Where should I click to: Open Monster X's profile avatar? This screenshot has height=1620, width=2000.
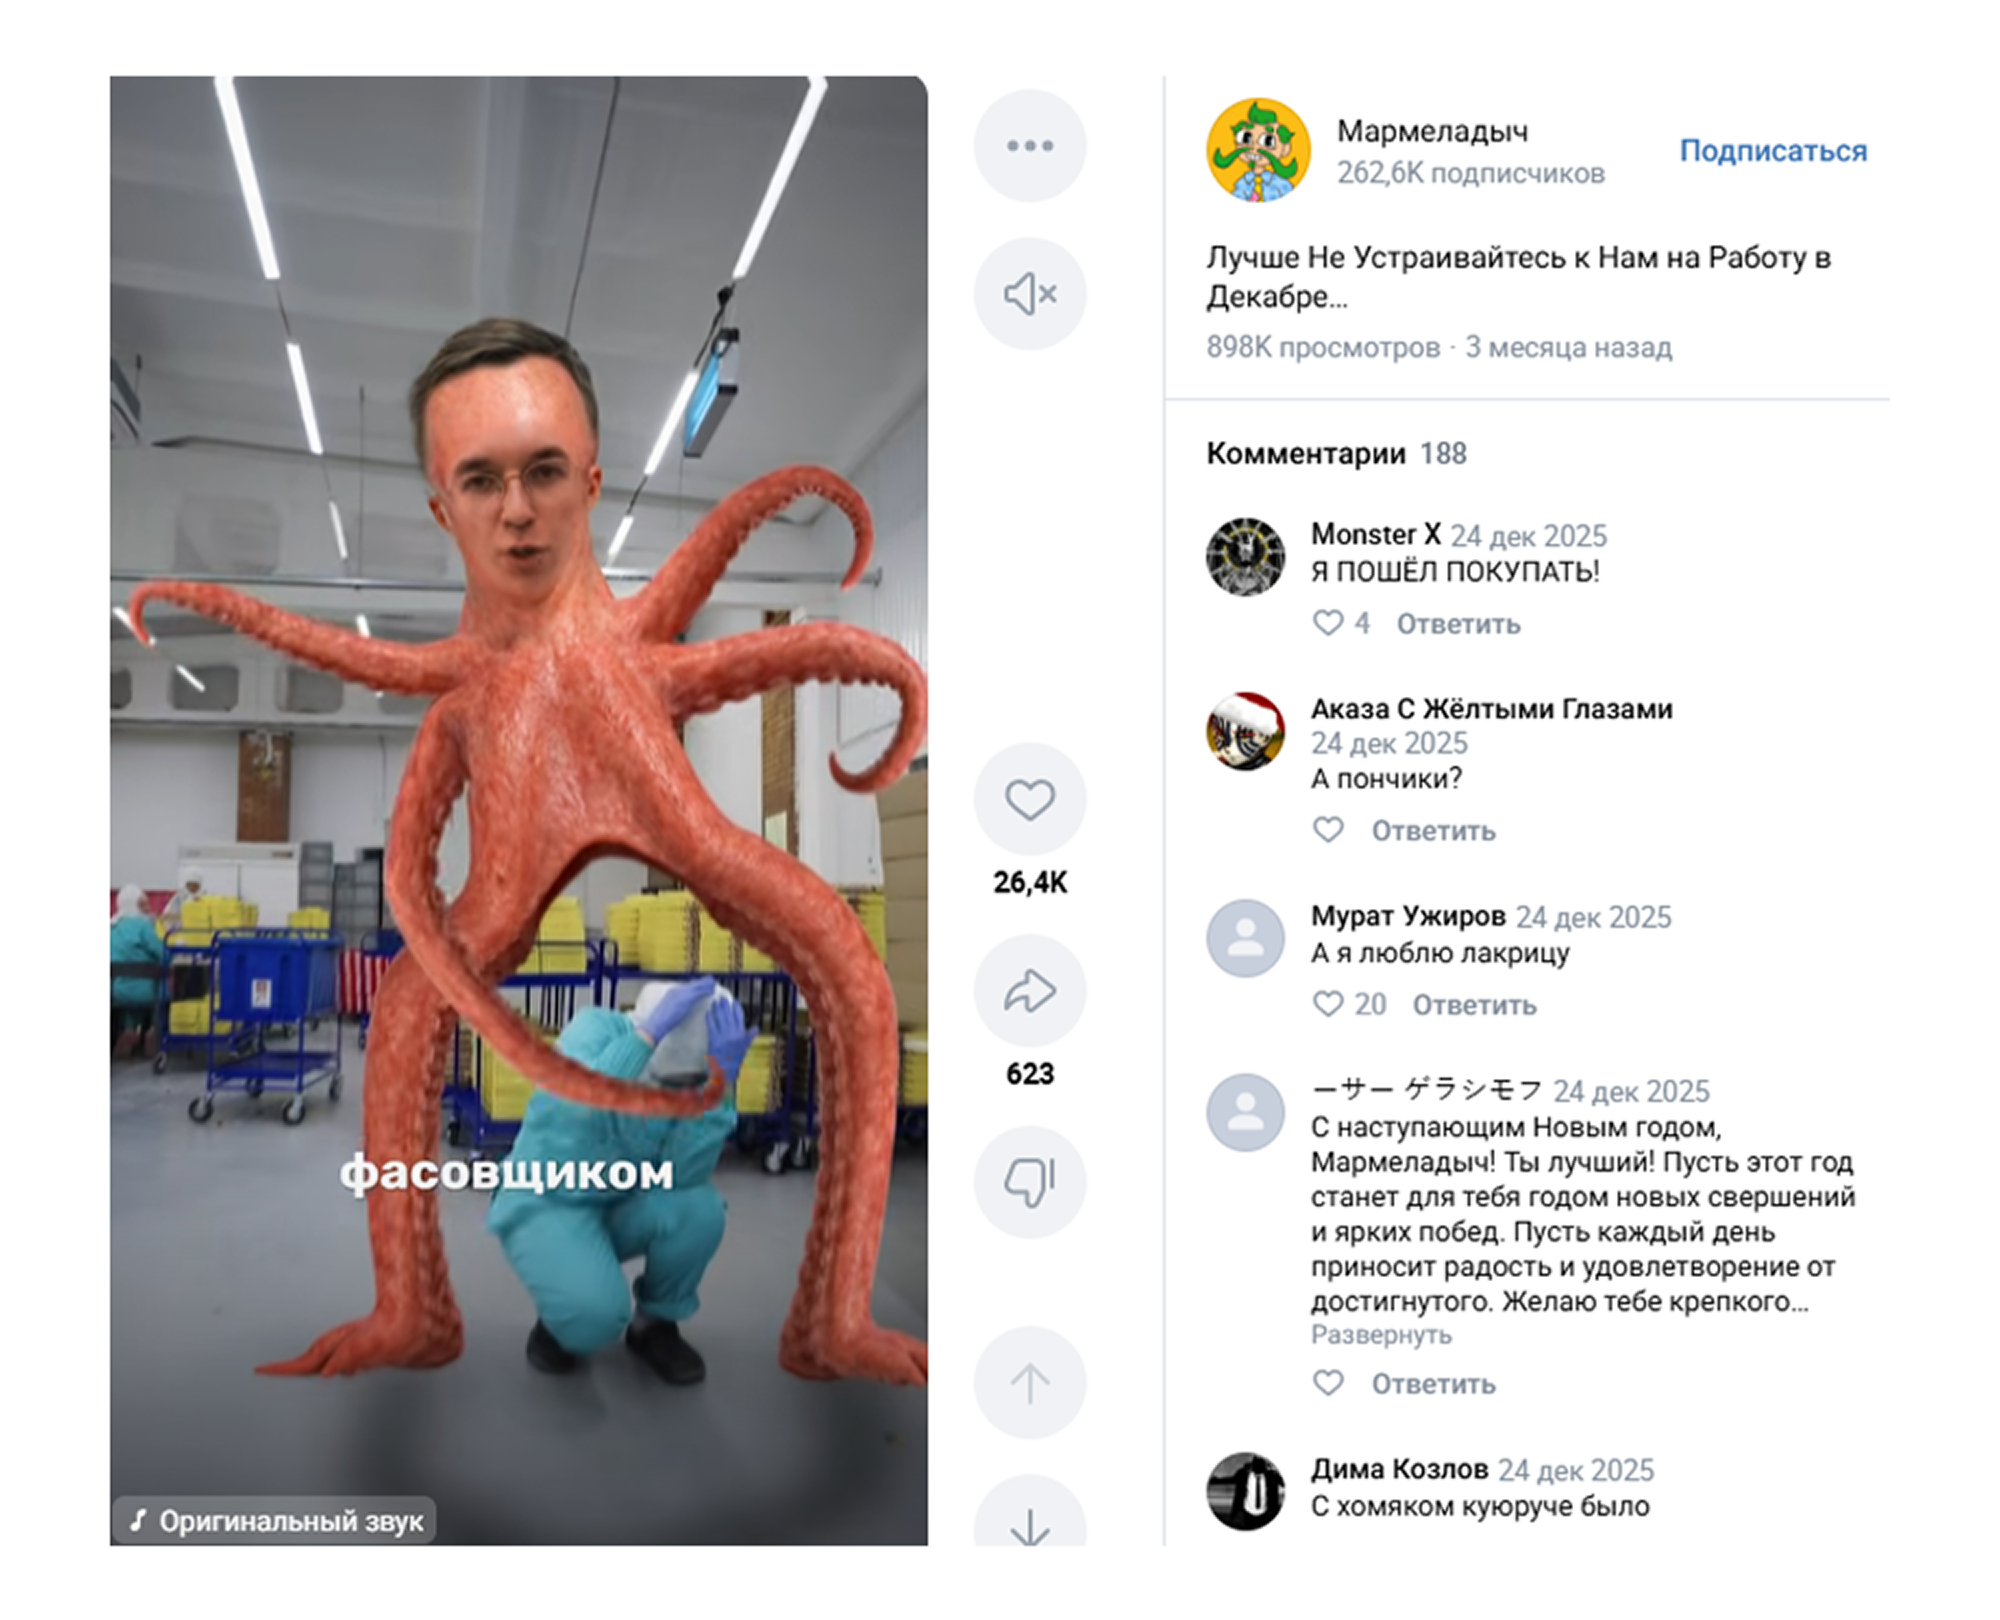click(1245, 557)
